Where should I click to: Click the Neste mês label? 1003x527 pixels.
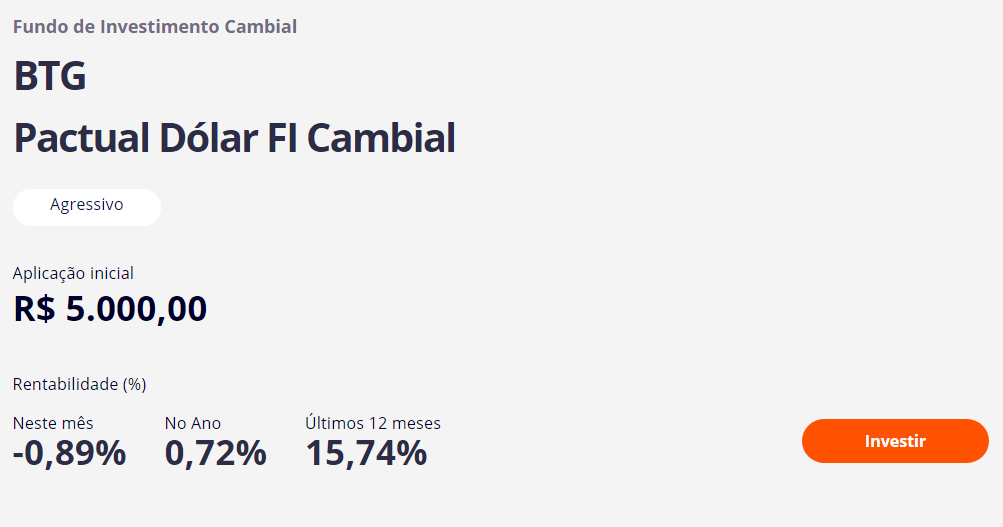coord(53,423)
